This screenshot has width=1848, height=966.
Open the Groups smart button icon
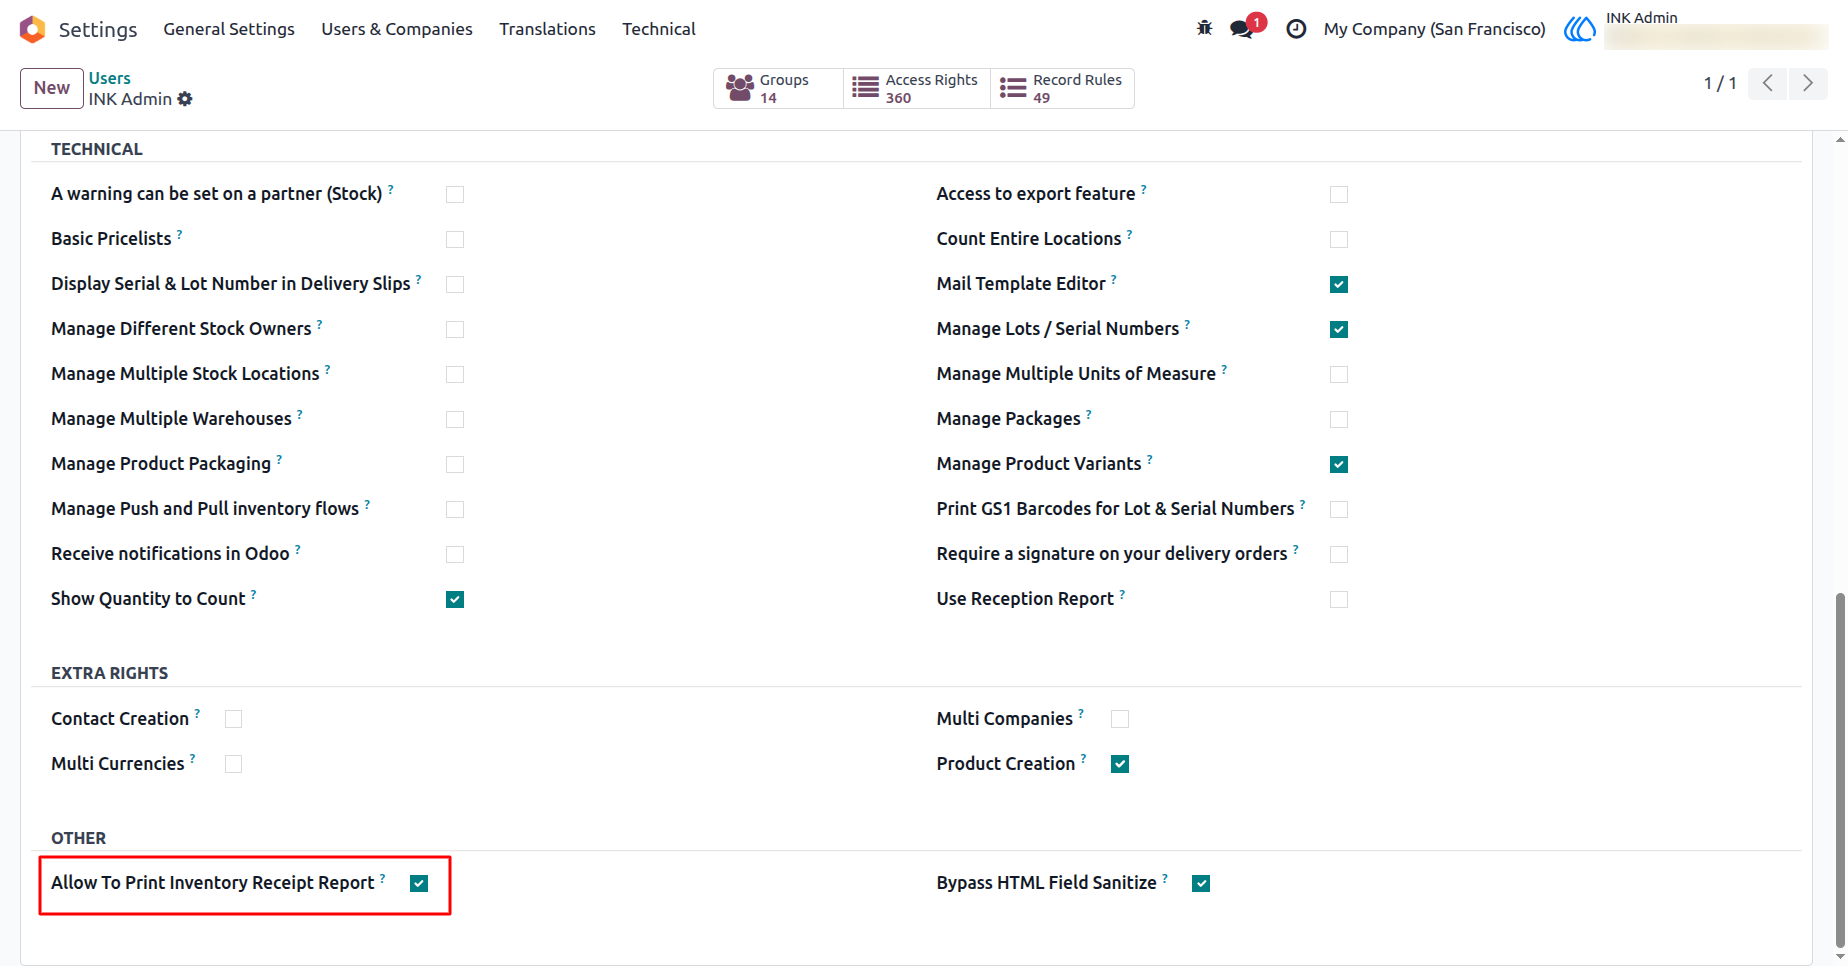point(740,88)
